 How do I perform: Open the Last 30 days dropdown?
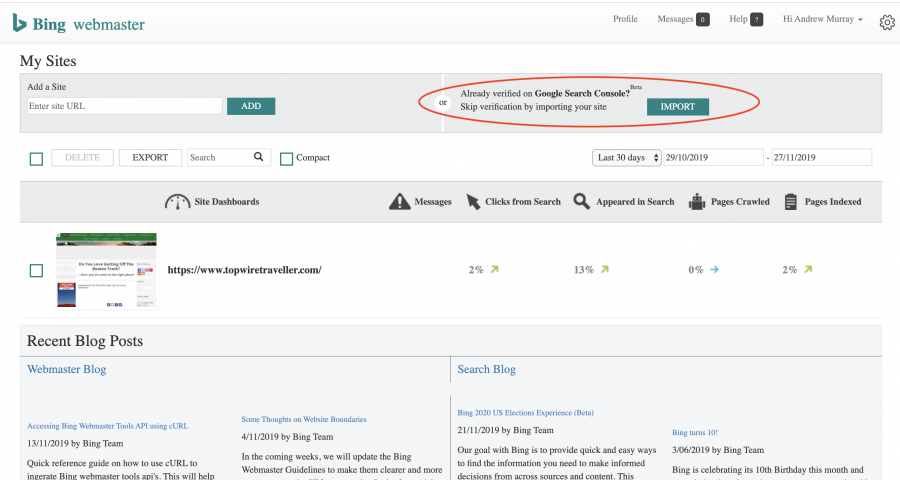[626, 157]
